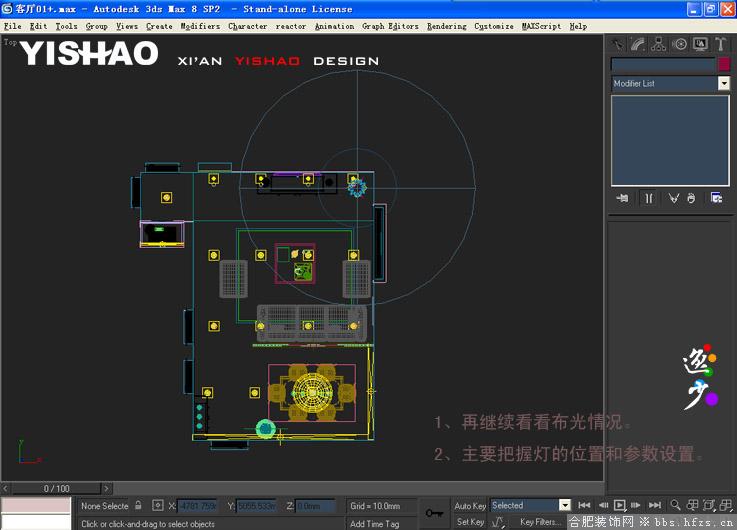Click default in/out tangent icon
This screenshot has width=737, height=530.
click(x=497, y=522)
